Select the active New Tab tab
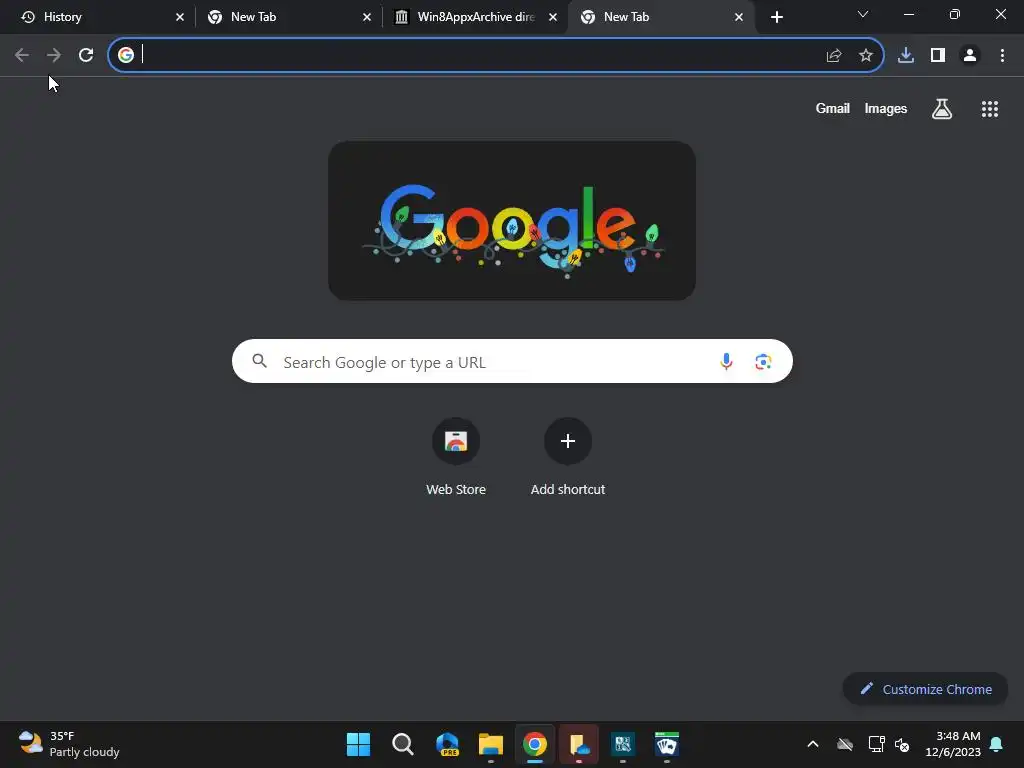The image size is (1024, 768). tap(660, 17)
